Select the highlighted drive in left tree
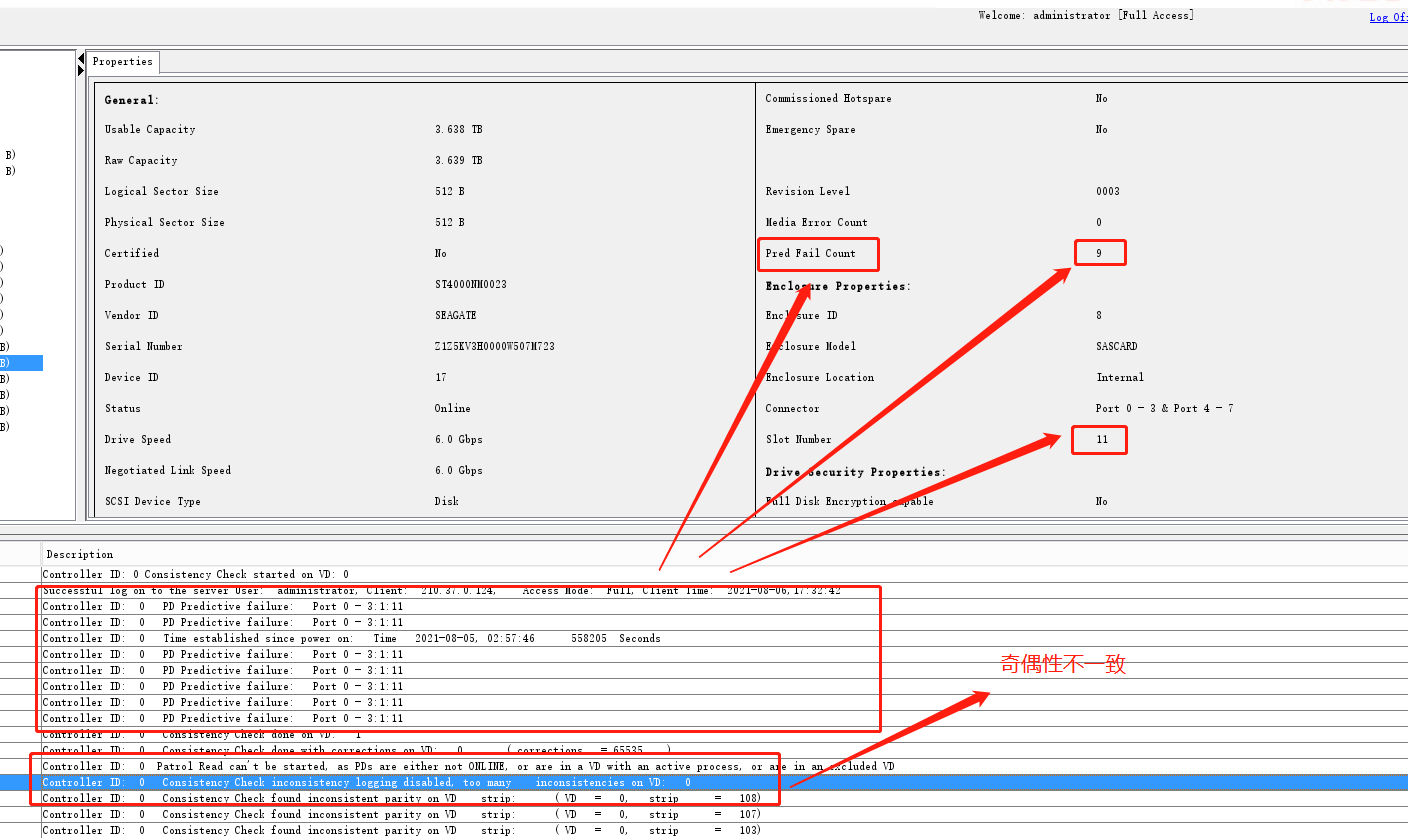Viewport: 1408px width, 838px height. [x=20, y=363]
